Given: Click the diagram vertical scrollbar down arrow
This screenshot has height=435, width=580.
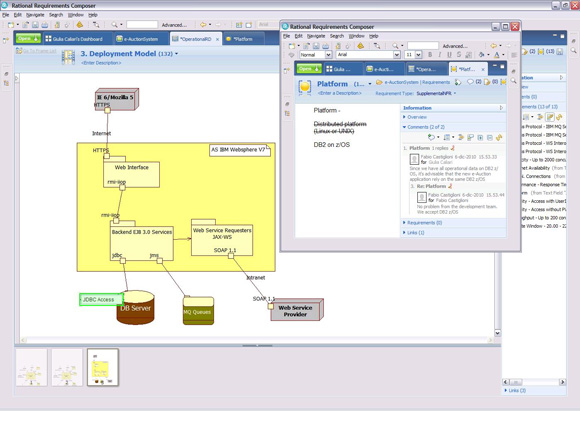Looking at the screenshot, I should [498, 333].
